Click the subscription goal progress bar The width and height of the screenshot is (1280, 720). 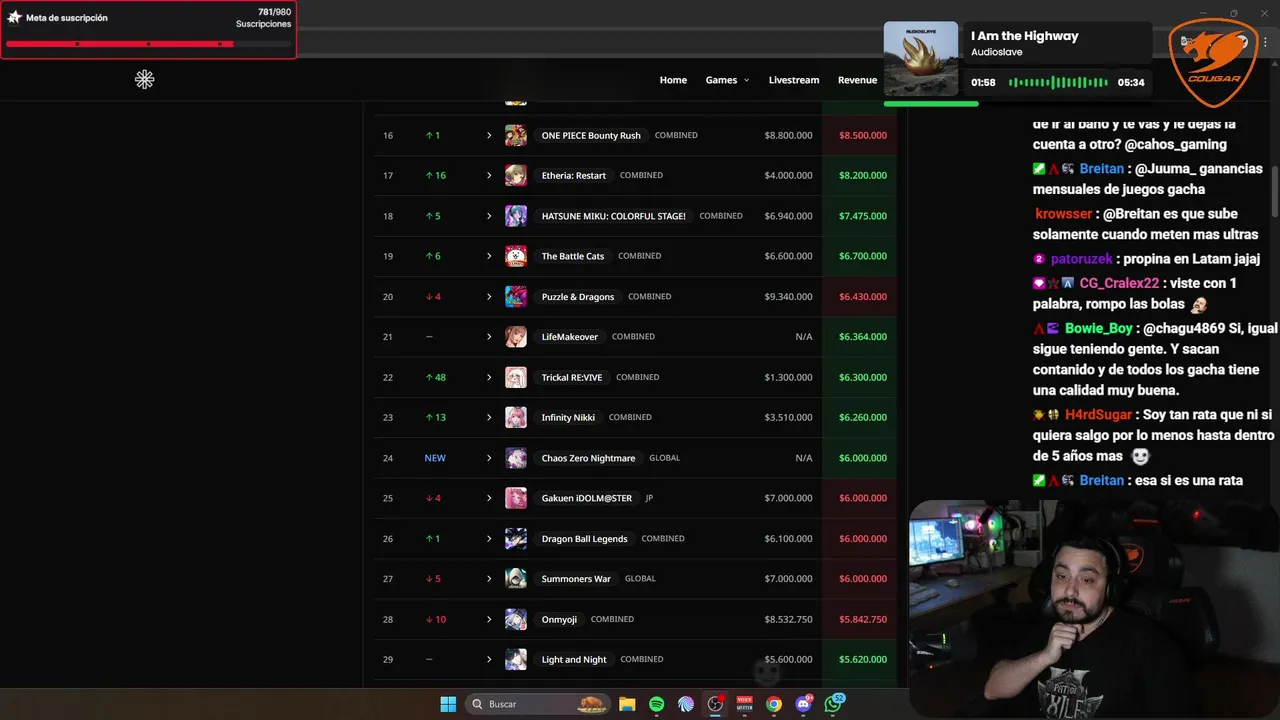point(148,44)
